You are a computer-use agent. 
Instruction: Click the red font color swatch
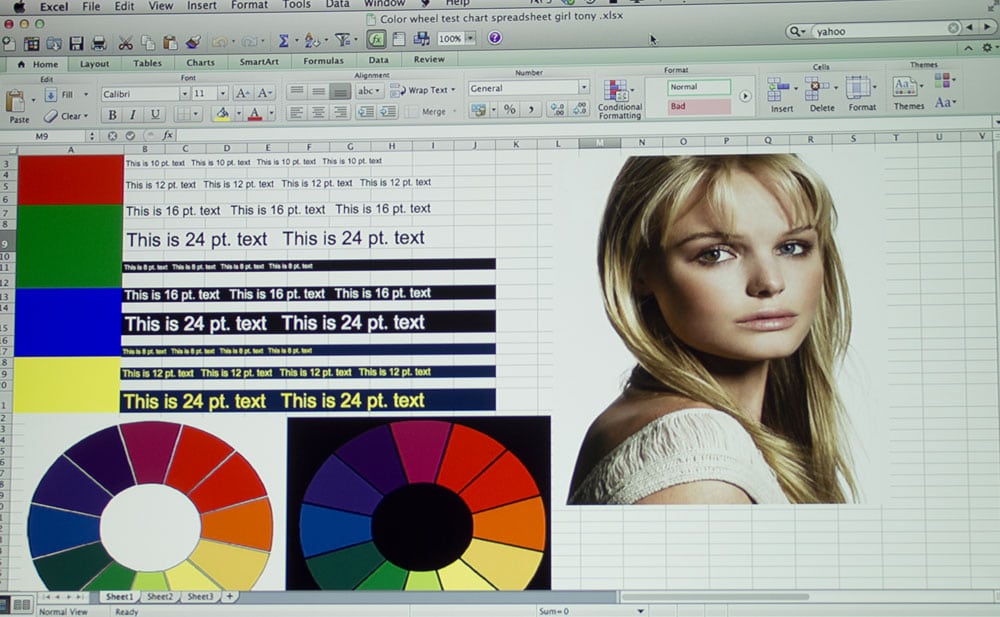255,114
